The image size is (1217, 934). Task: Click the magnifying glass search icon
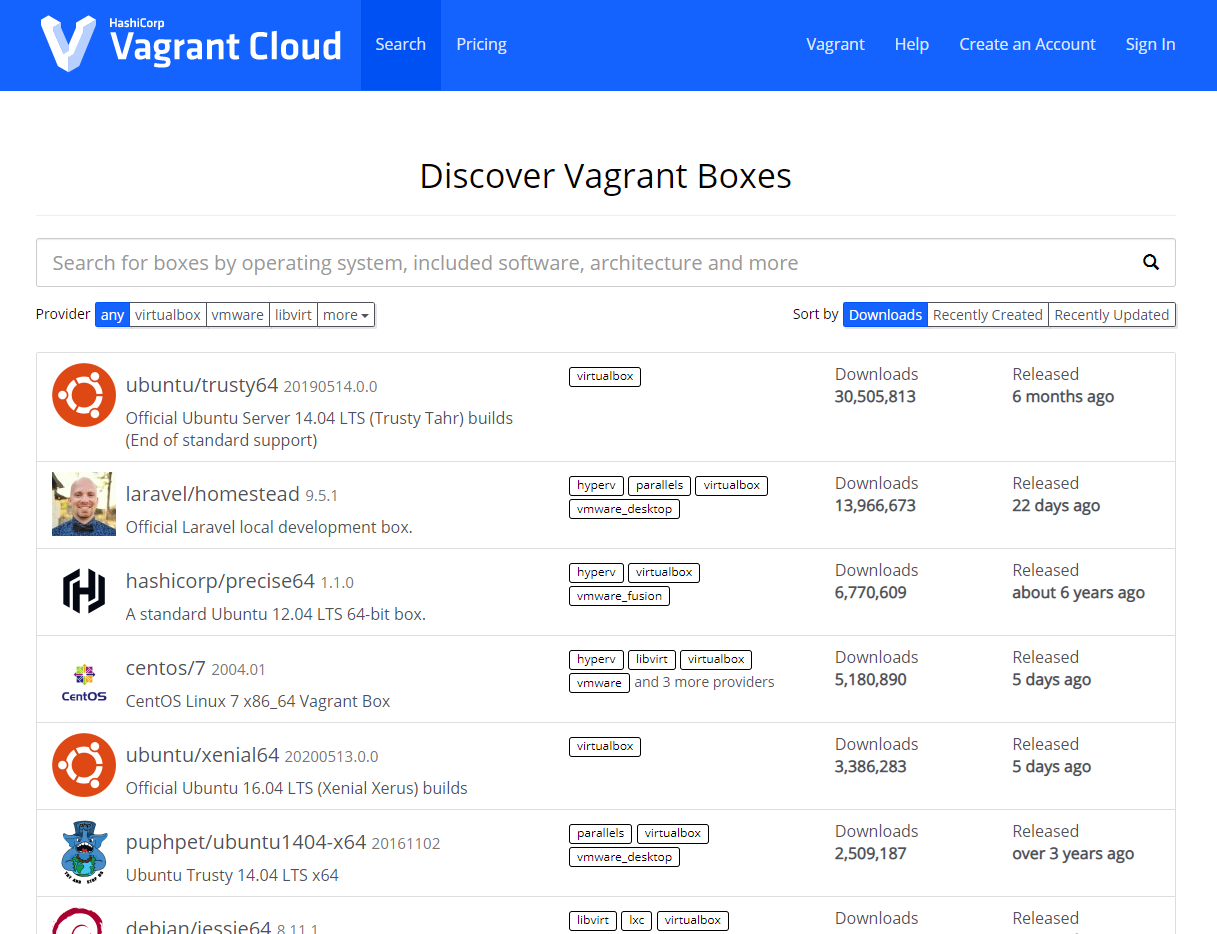pos(1151,263)
